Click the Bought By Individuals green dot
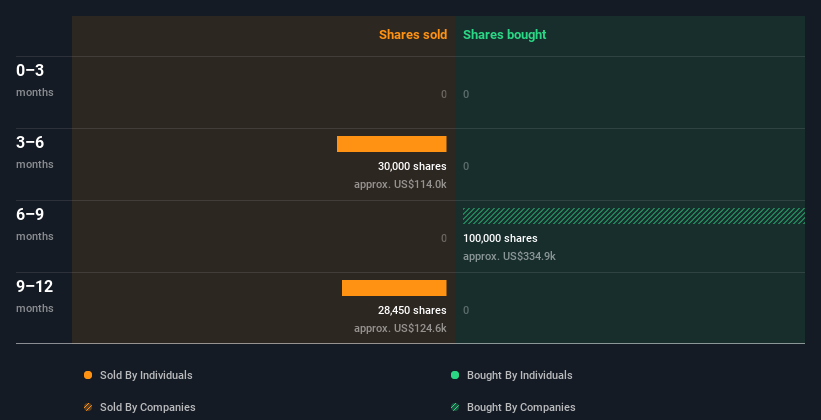The height and width of the screenshot is (420, 821). click(455, 375)
